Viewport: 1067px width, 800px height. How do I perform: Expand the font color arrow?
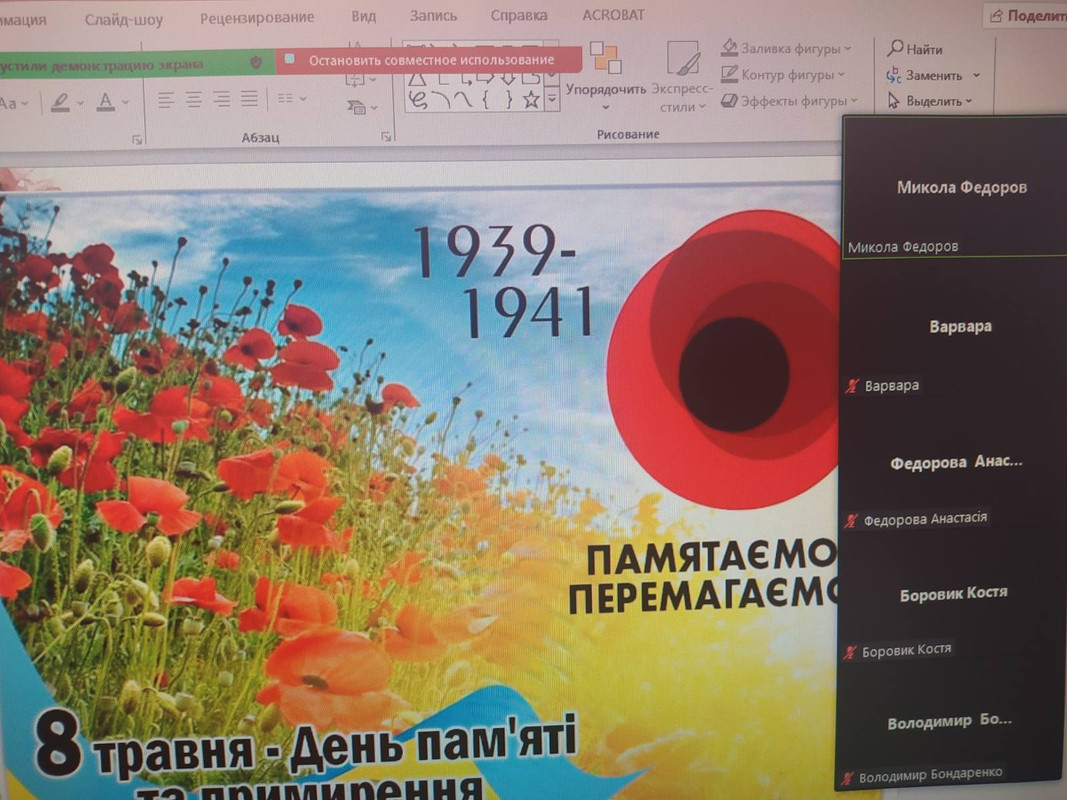tap(125, 103)
